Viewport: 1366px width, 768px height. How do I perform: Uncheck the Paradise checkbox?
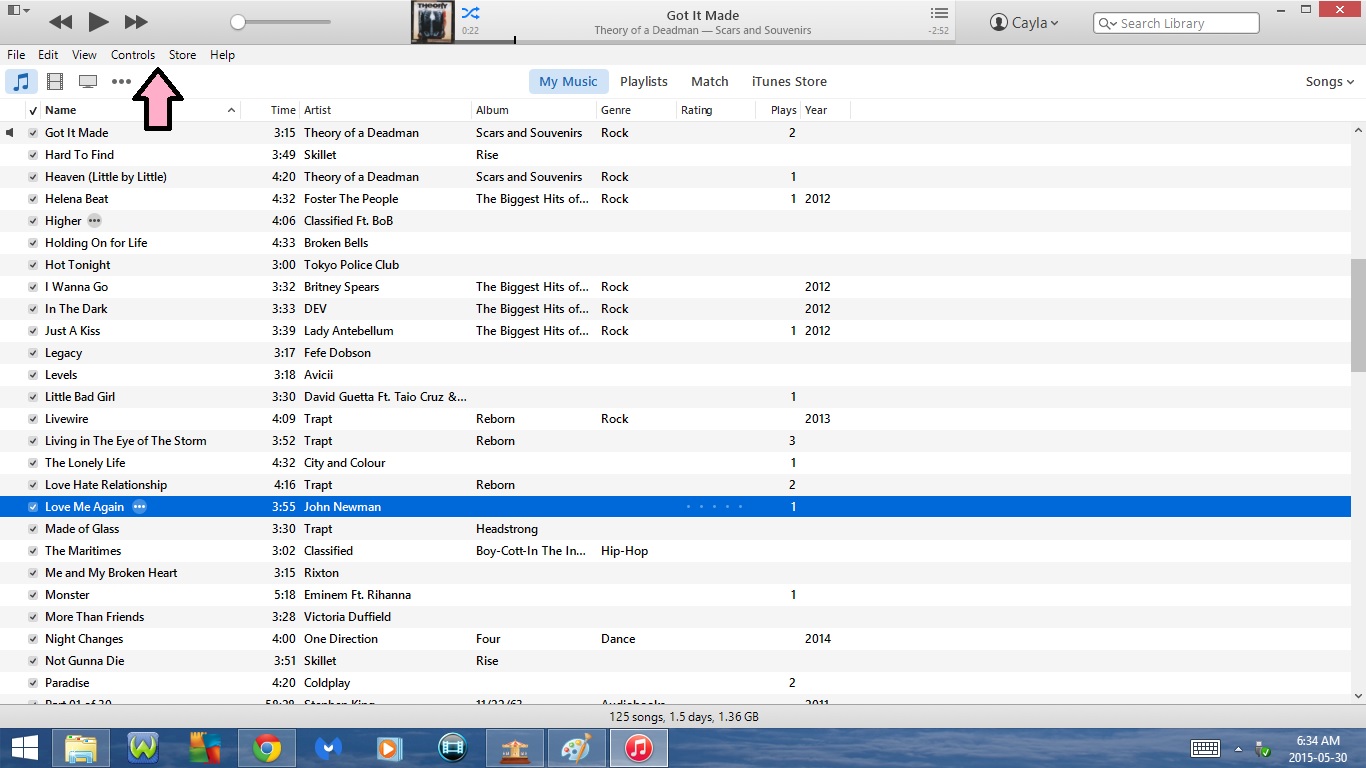click(x=33, y=683)
